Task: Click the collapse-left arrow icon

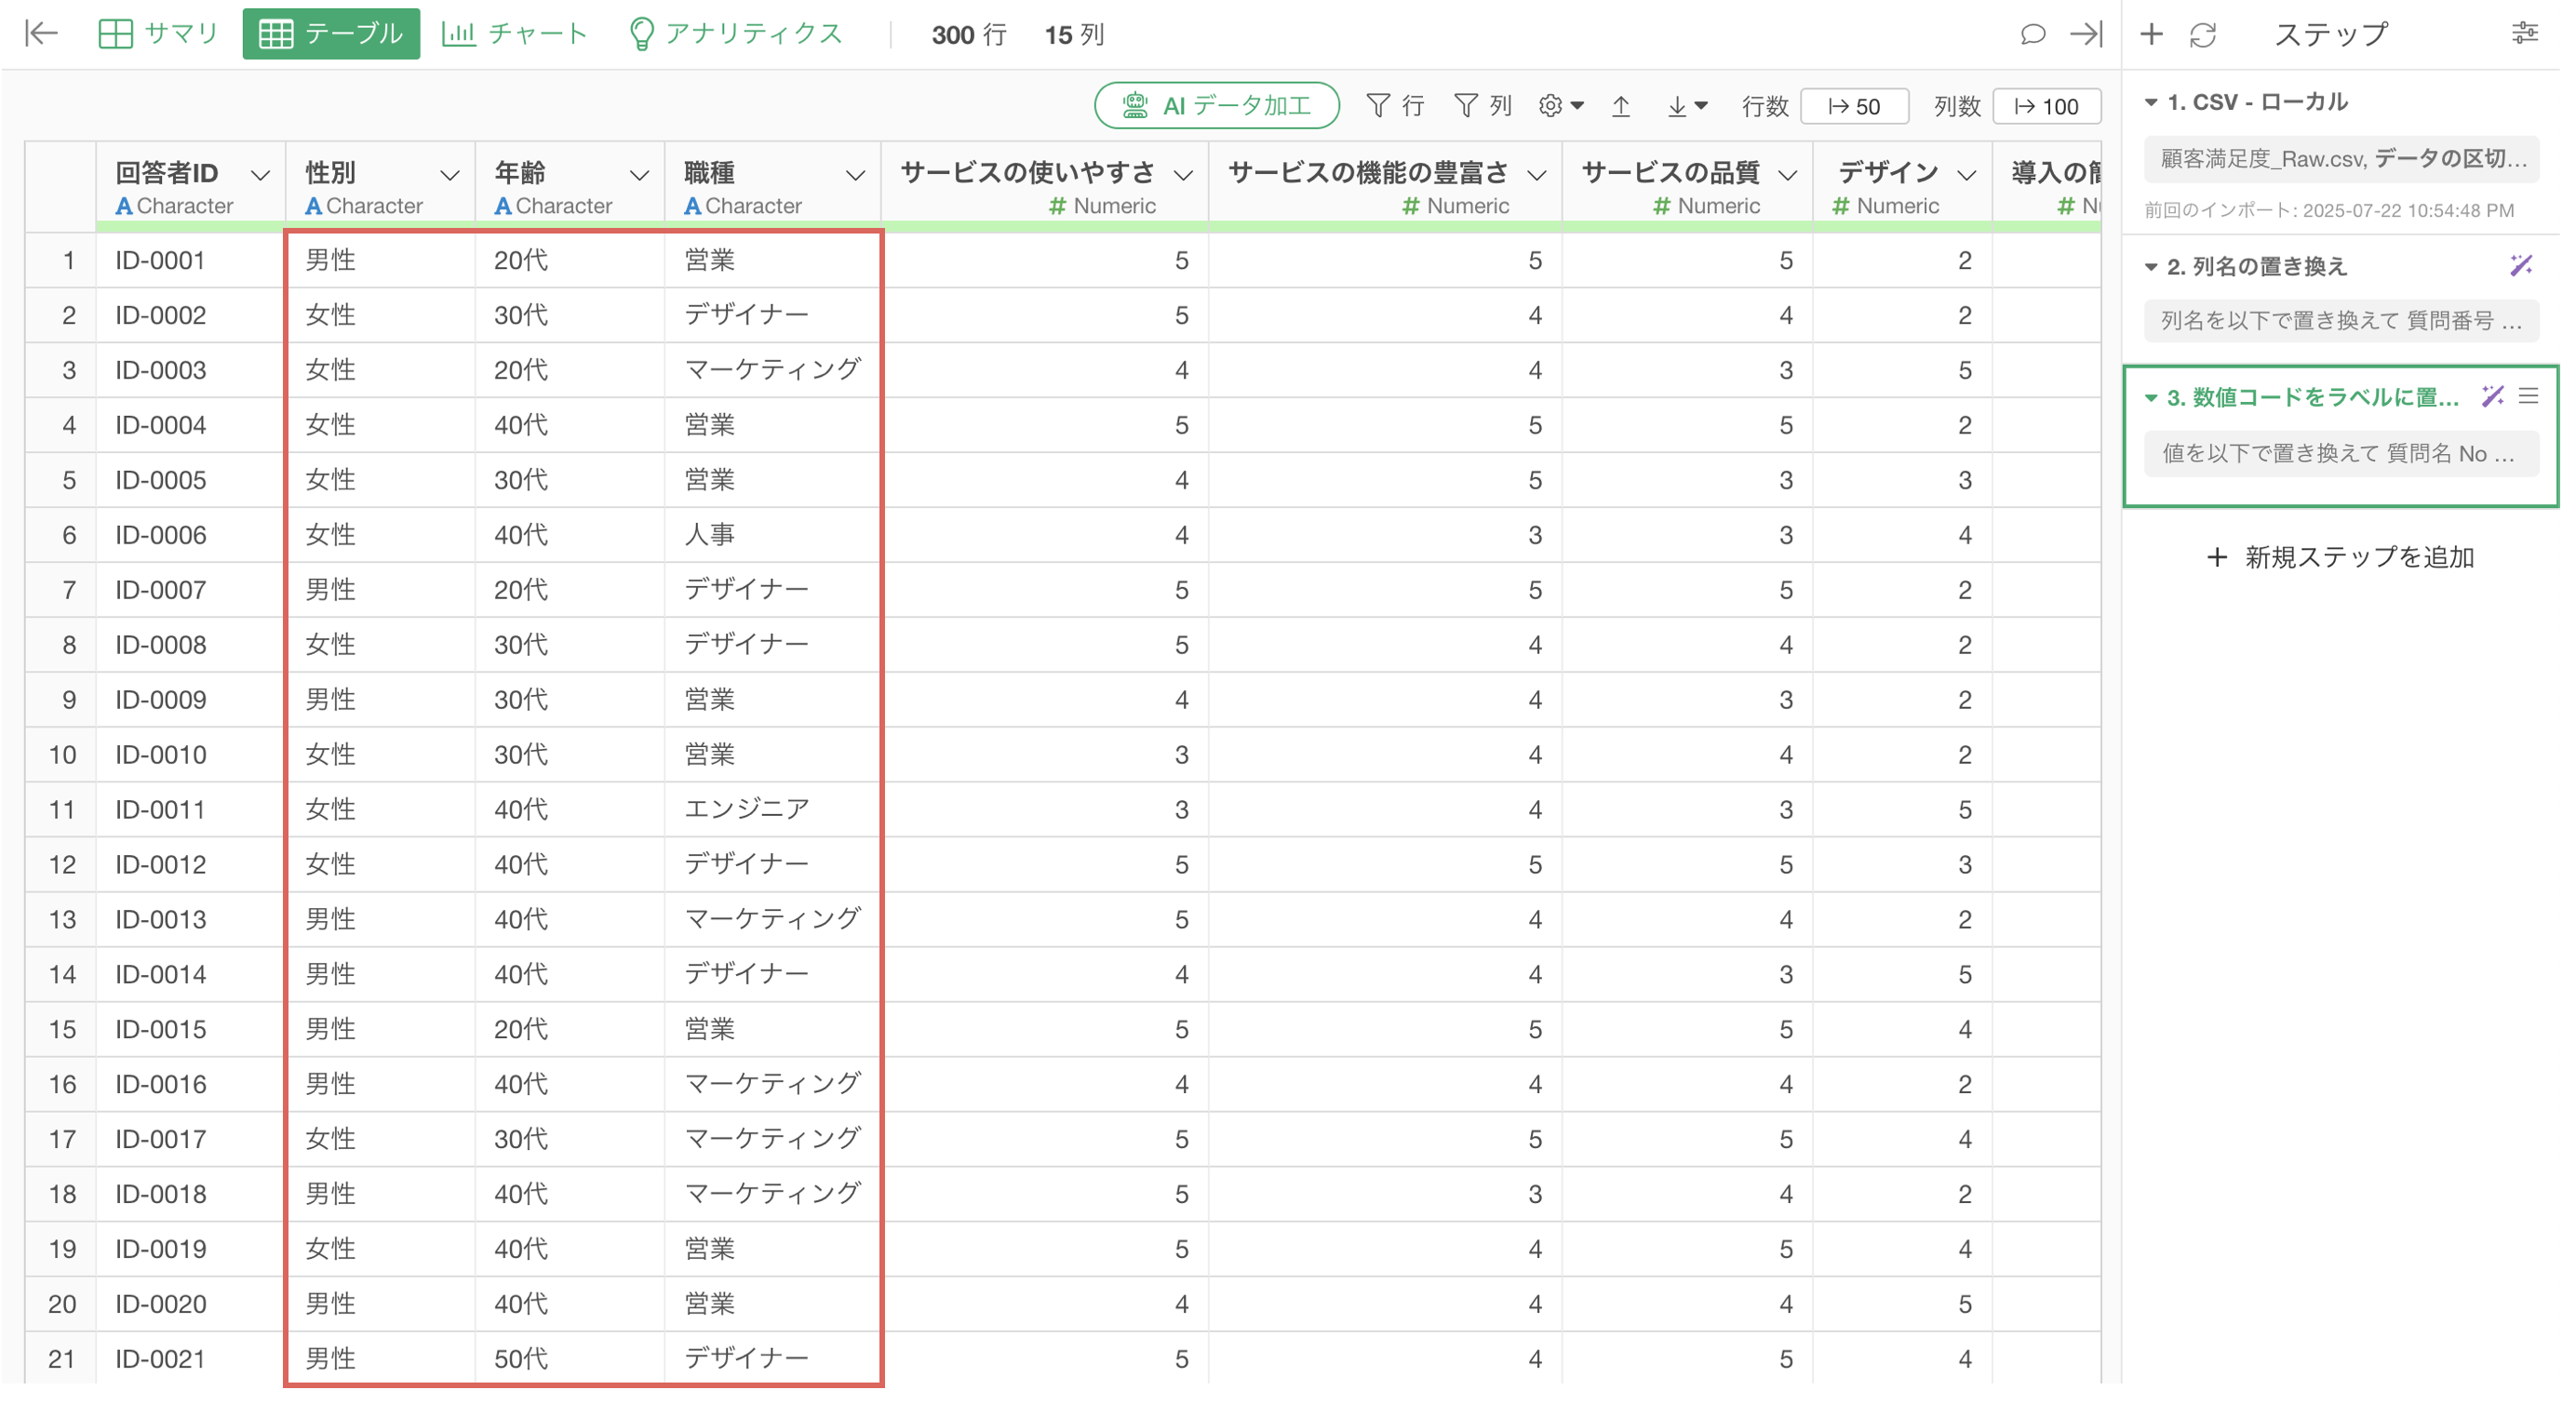Action: (x=41, y=34)
